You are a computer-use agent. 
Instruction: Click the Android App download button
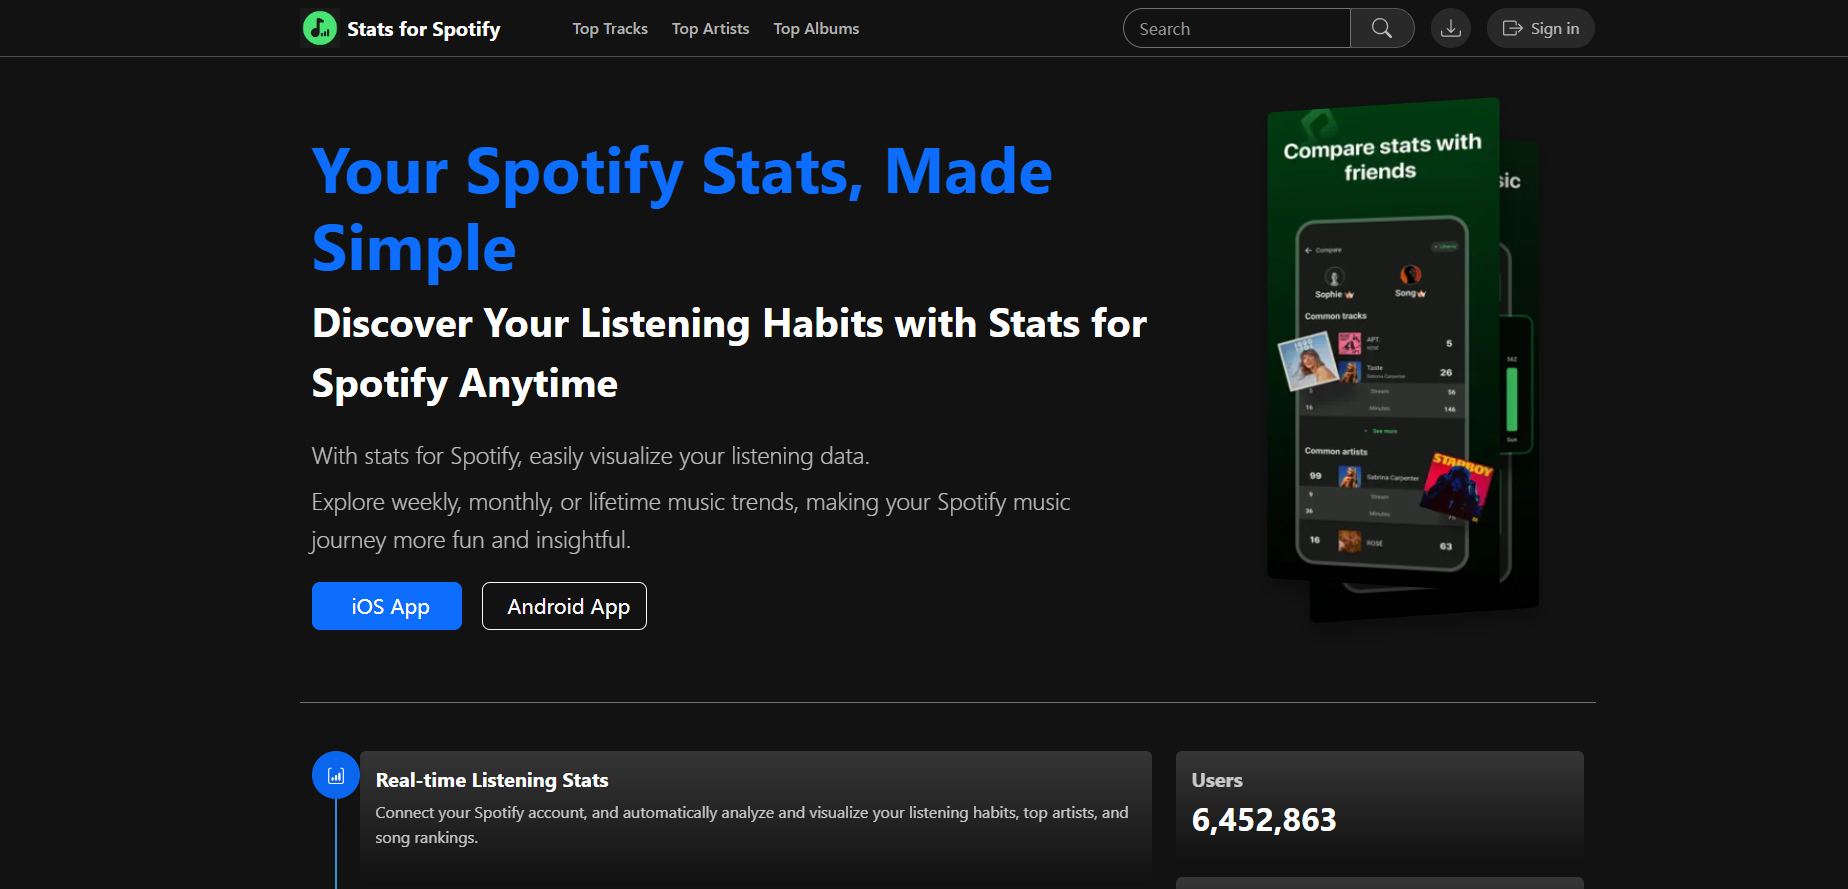tap(563, 606)
